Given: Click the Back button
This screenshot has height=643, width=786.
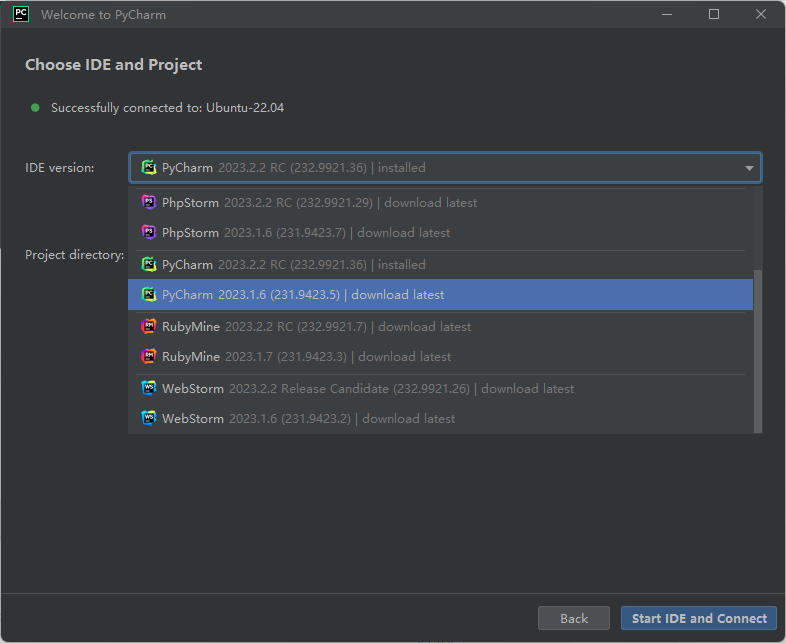Looking at the screenshot, I should [x=574, y=618].
